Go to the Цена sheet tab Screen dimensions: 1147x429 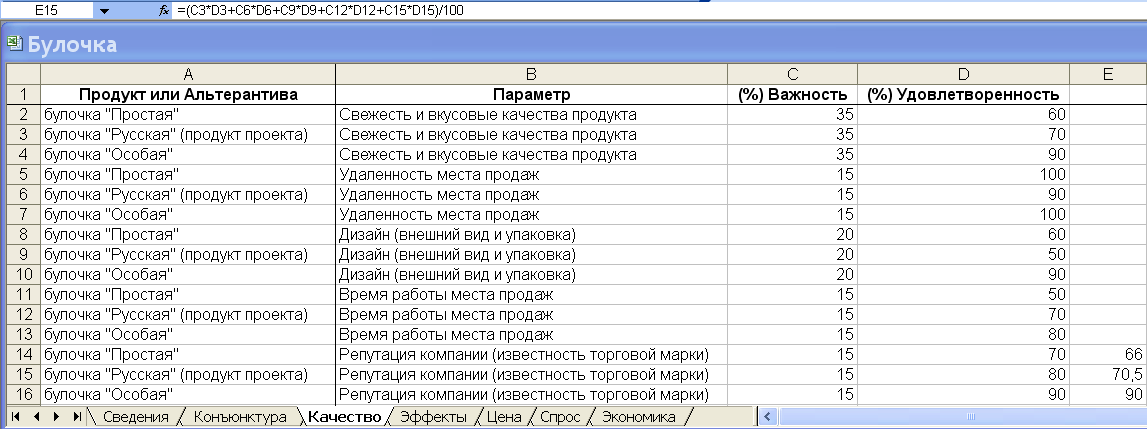pos(503,417)
